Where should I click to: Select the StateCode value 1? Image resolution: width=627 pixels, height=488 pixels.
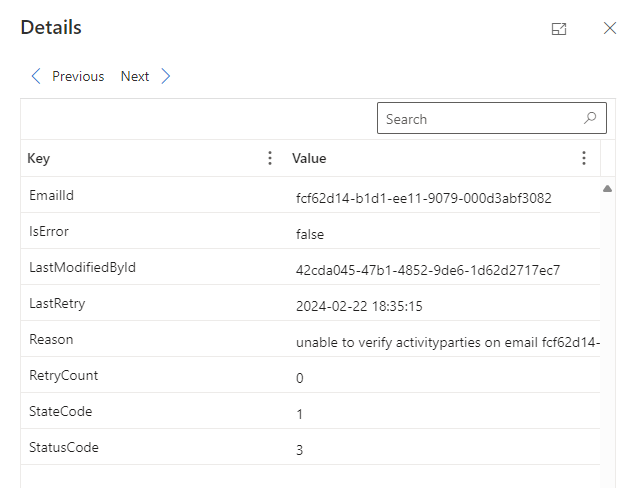tap(300, 414)
